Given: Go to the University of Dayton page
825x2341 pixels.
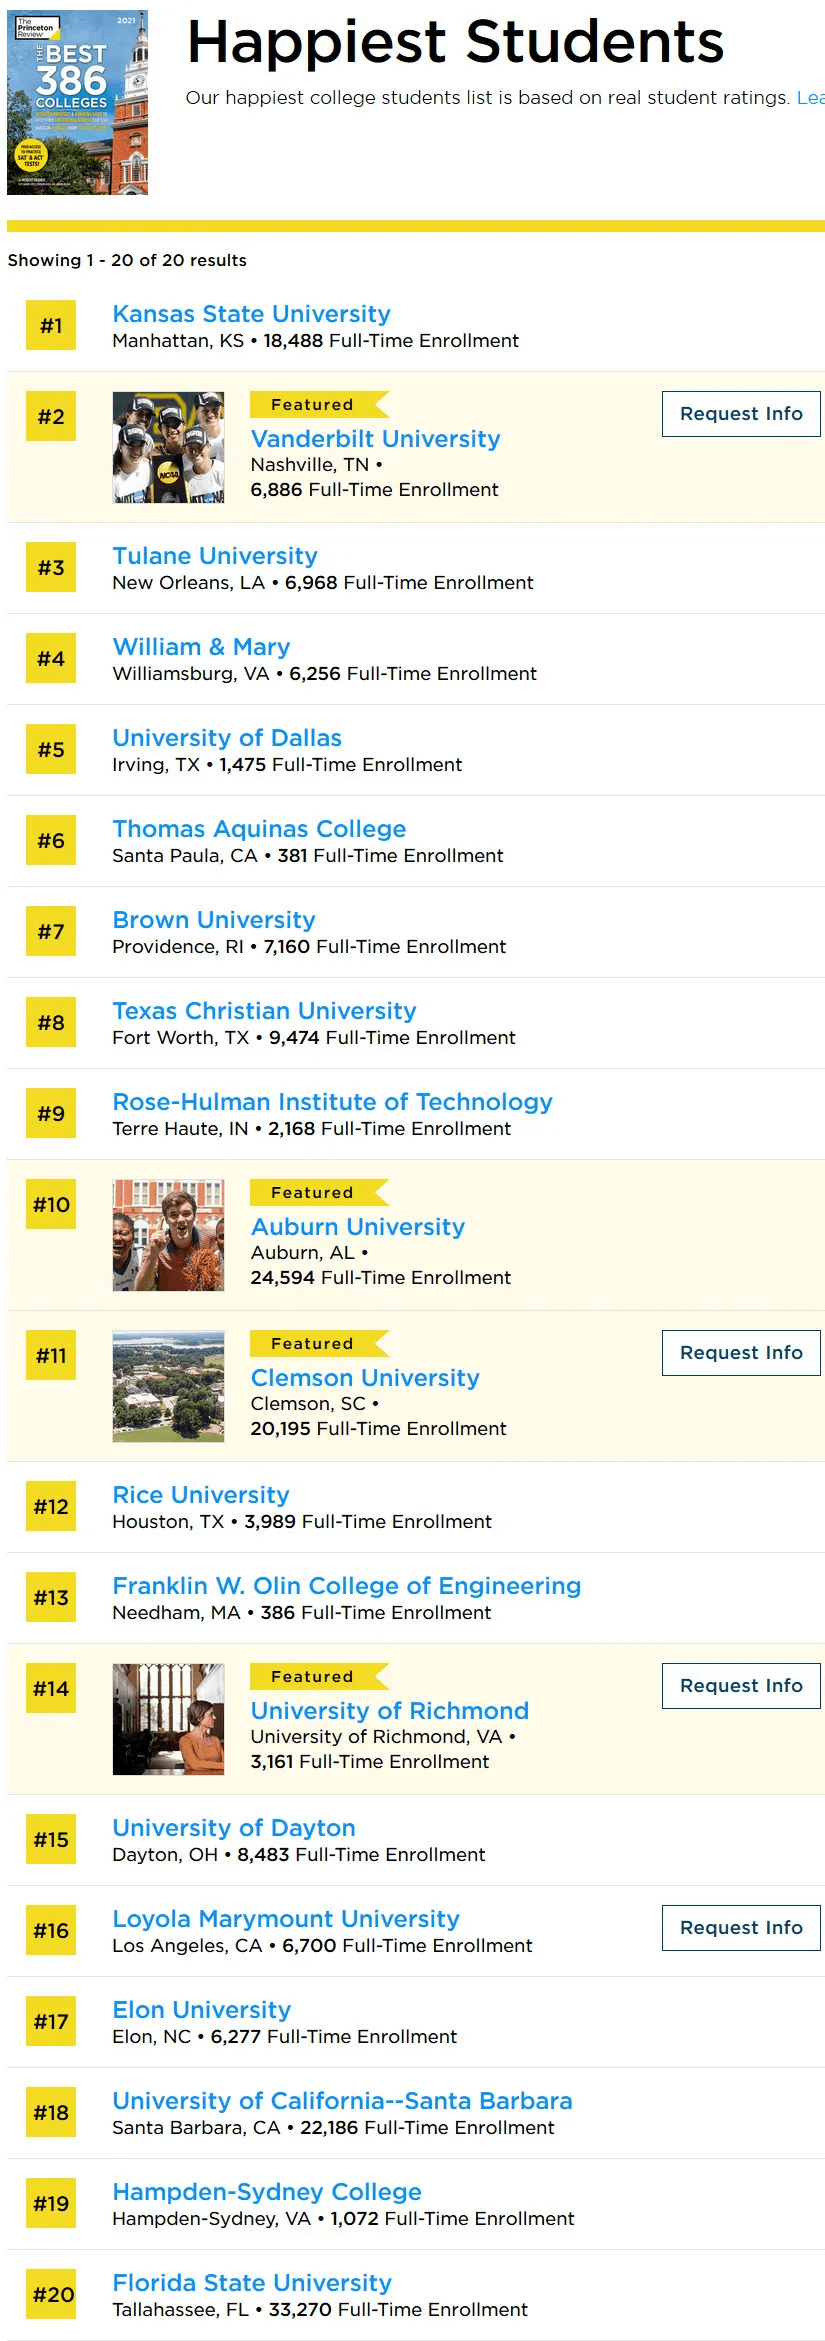Looking at the screenshot, I should click(x=234, y=1828).
